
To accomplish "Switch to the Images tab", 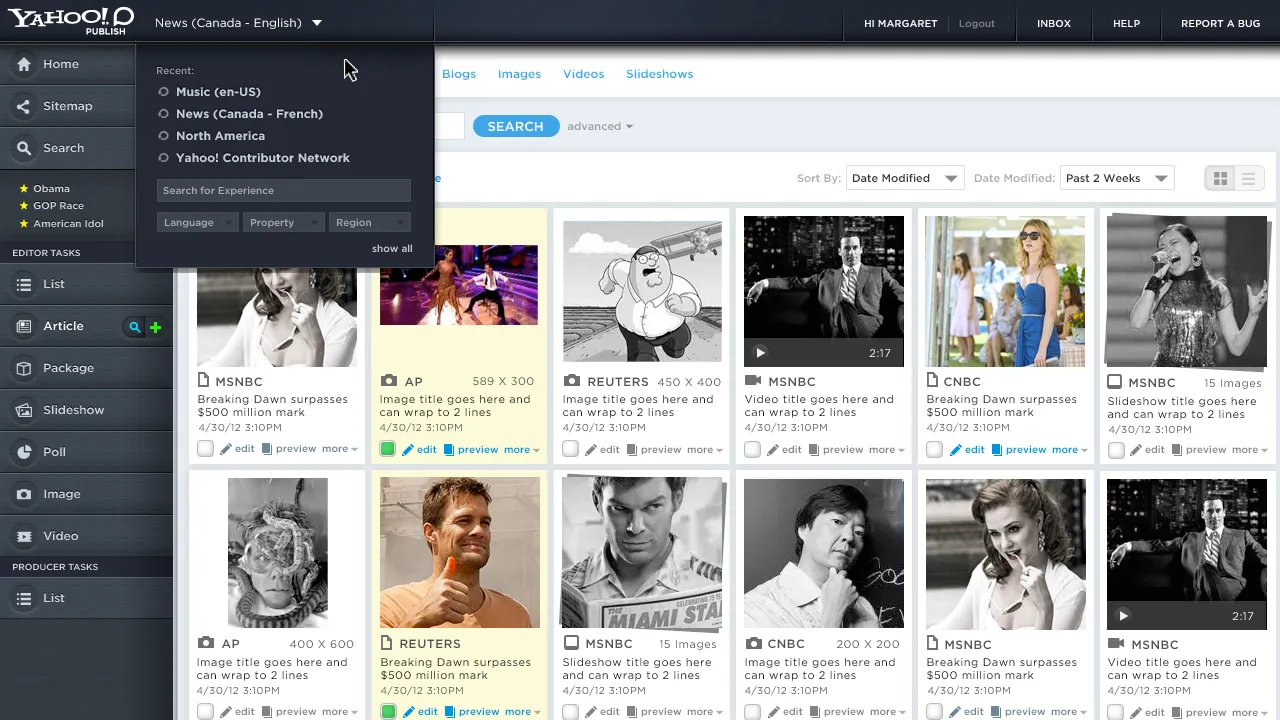I will pyautogui.click(x=519, y=74).
